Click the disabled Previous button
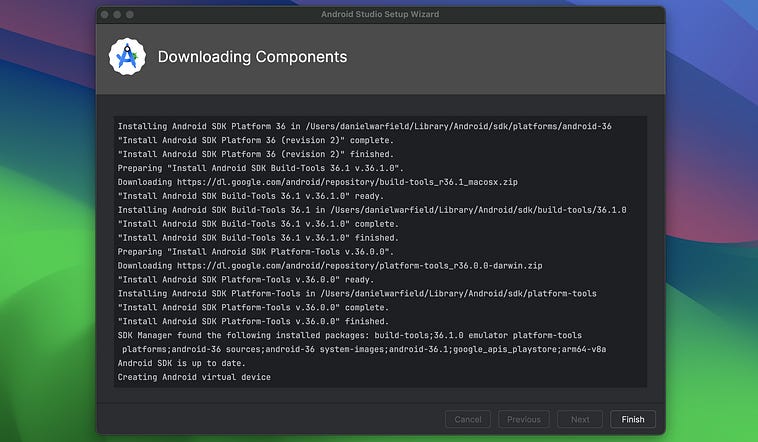This screenshot has width=758, height=442. tap(524, 419)
